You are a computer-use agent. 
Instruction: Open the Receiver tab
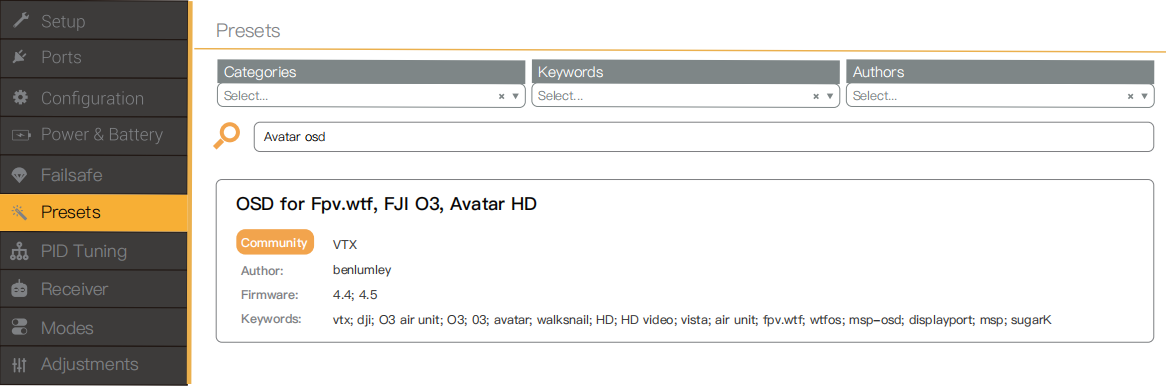point(94,289)
